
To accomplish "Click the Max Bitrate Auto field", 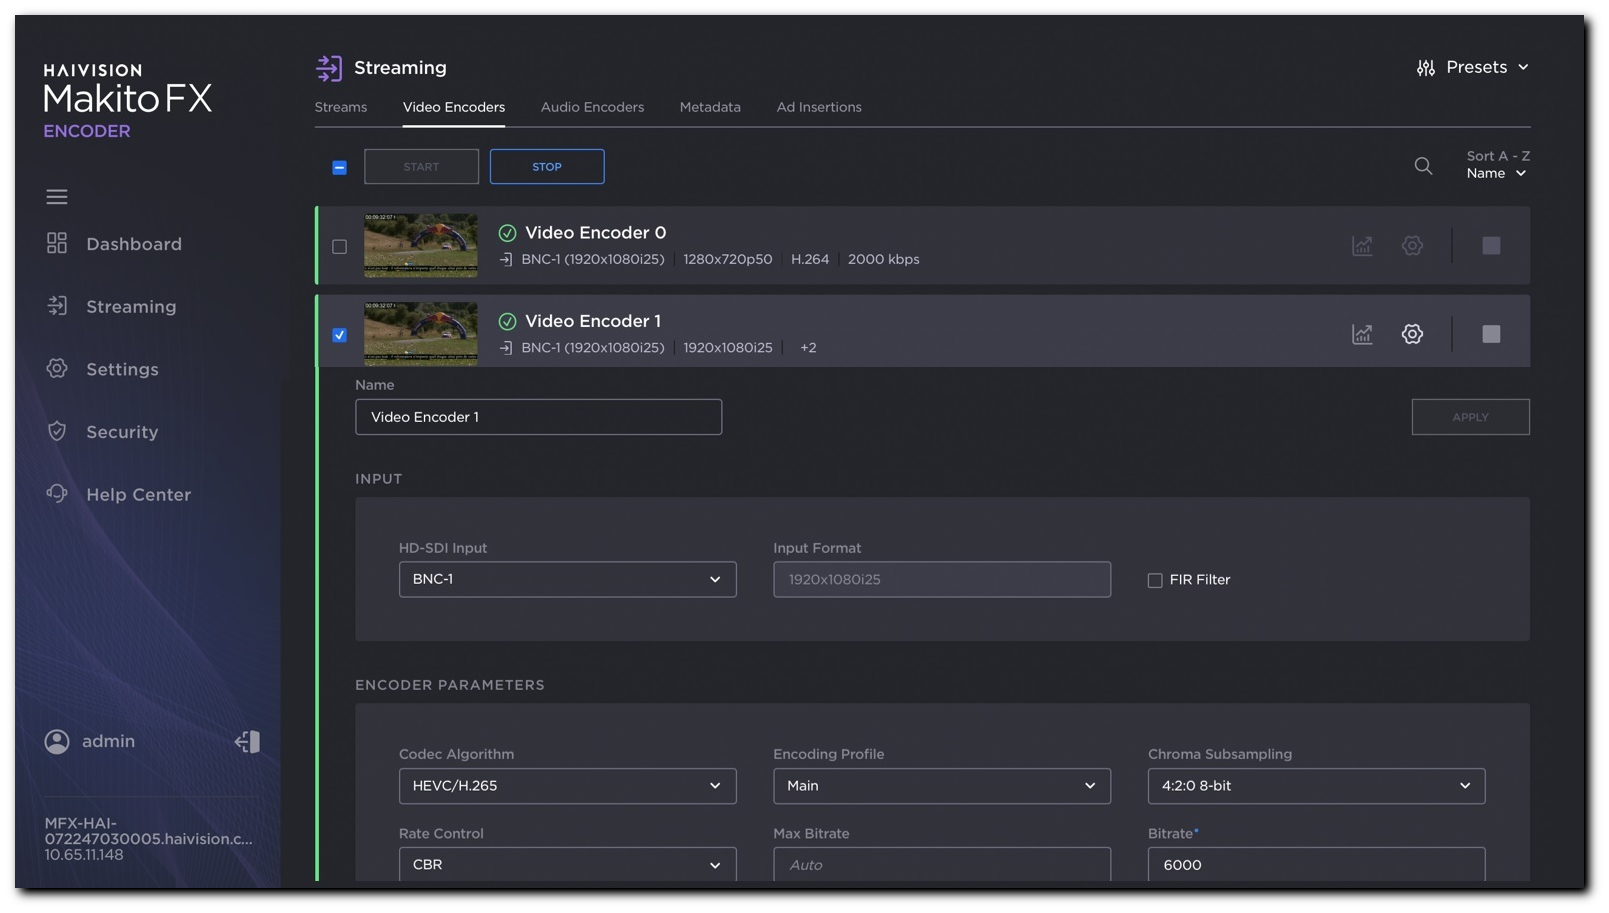I will pos(942,864).
